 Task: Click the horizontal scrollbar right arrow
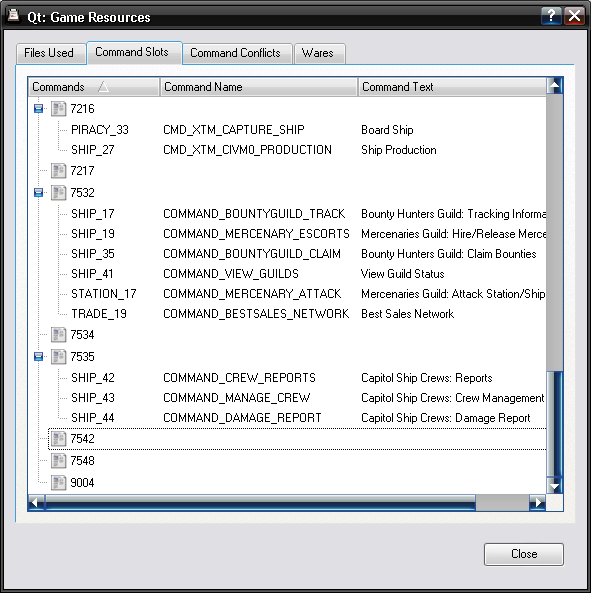[537, 503]
